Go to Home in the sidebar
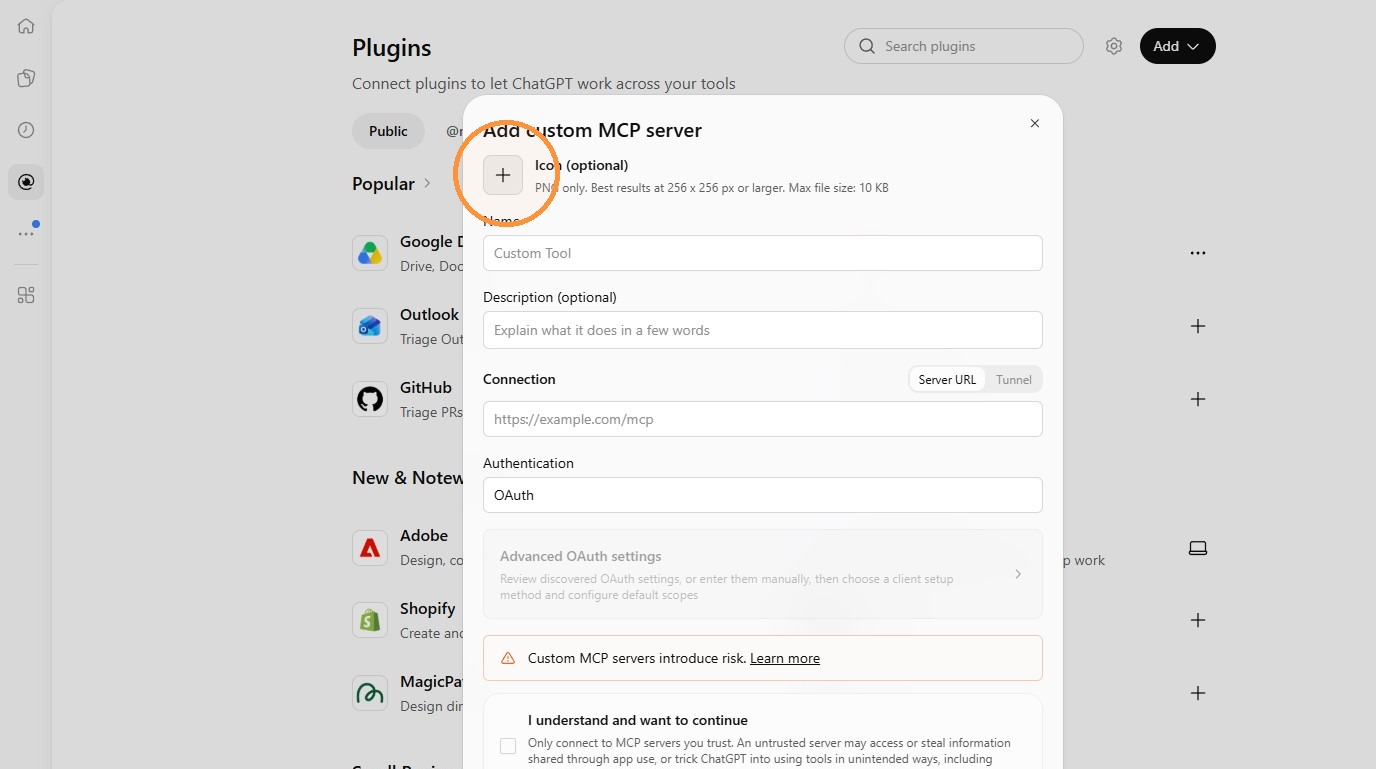Screen dimensions: 1376x769 pos(26,26)
